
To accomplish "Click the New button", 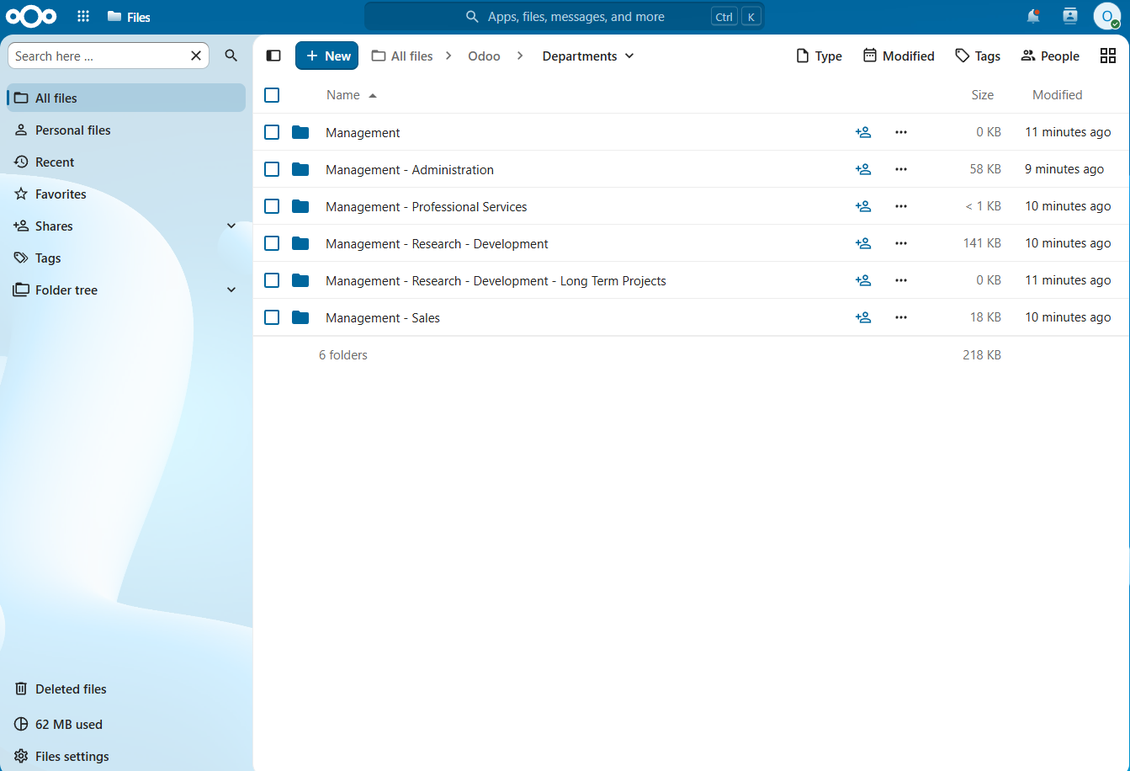I will [326, 55].
